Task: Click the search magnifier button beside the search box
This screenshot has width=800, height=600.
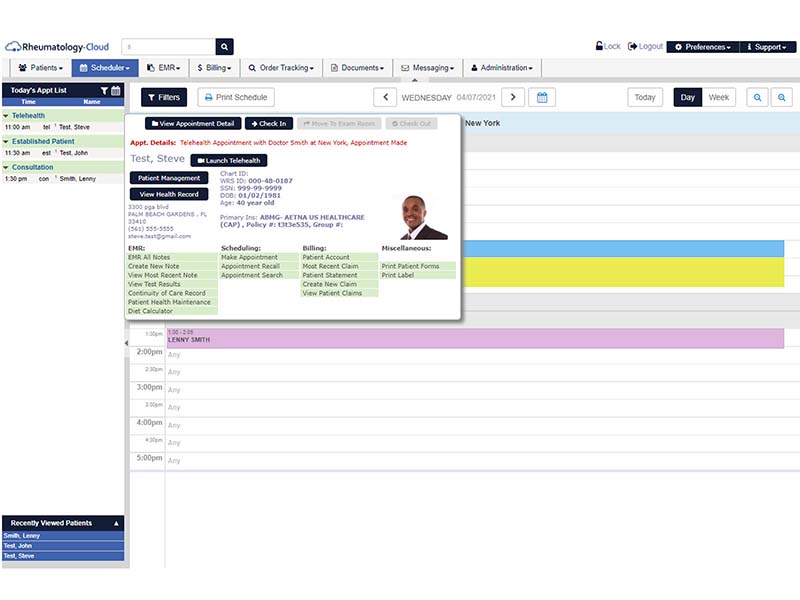Action: (x=224, y=46)
